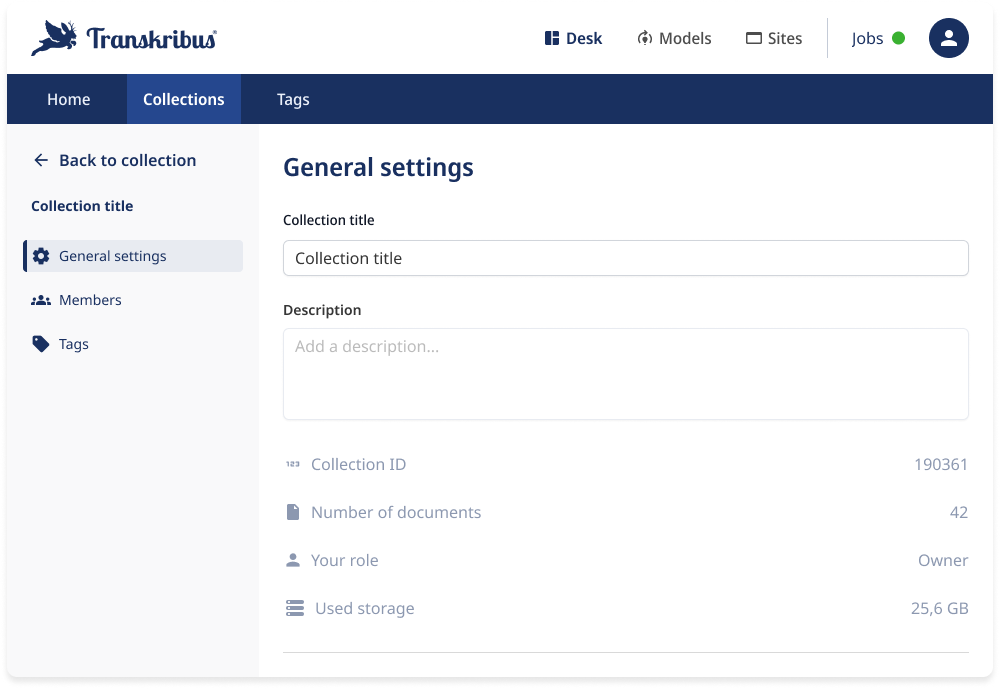Click the Transkribus pegasus logo
Image resolution: width=1000 pixels, height=689 pixels.
coord(56,35)
